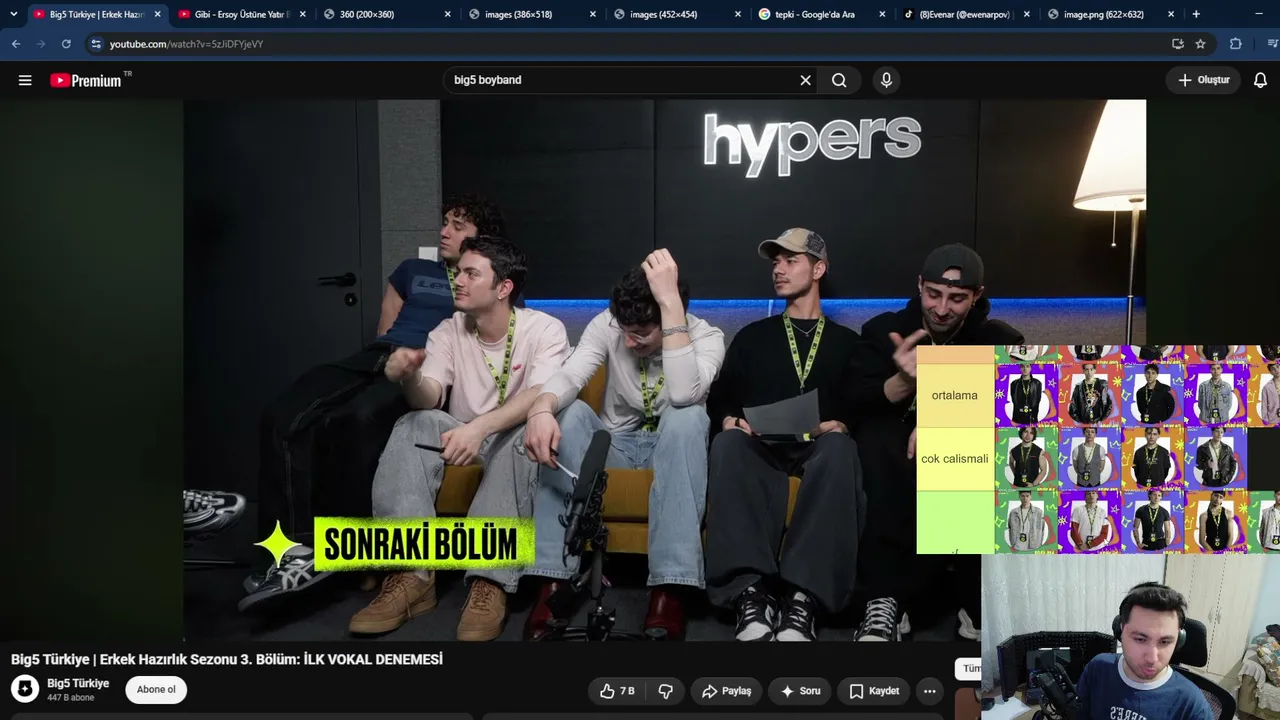Go back with browser back arrow
This screenshot has width=1280, height=720.
point(16,44)
